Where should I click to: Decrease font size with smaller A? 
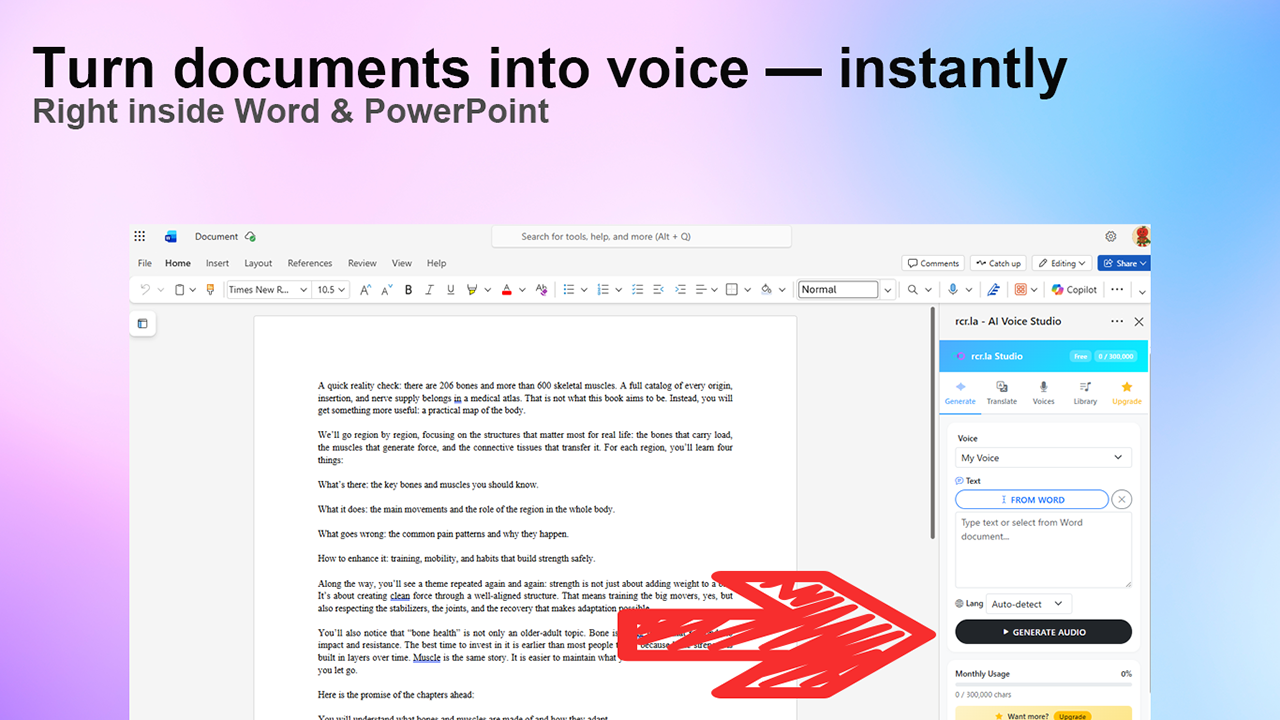click(387, 290)
